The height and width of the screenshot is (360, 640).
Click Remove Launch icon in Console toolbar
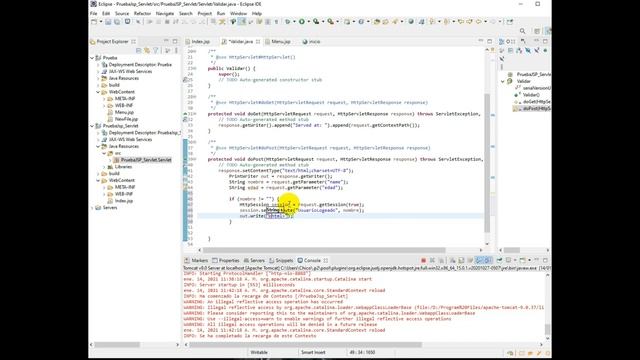pos(432,260)
